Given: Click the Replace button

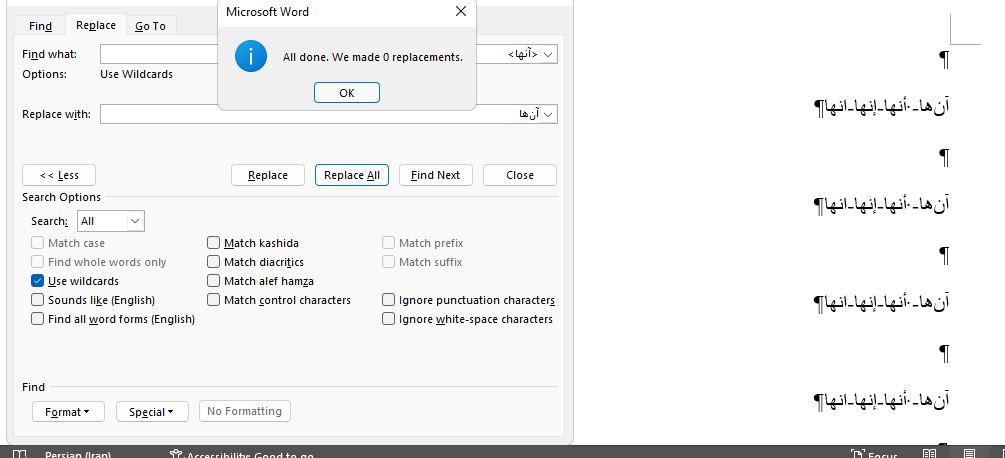Looking at the screenshot, I should click(x=268, y=175).
